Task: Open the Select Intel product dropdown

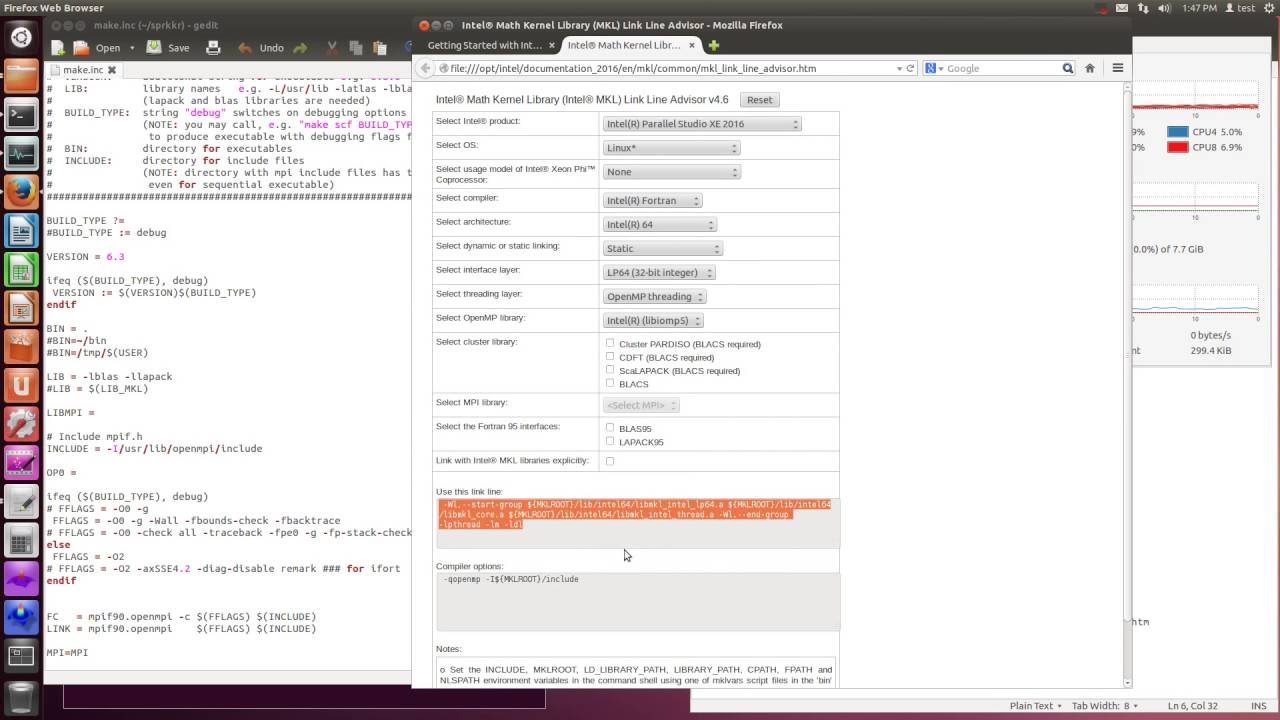Action: click(x=703, y=124)
